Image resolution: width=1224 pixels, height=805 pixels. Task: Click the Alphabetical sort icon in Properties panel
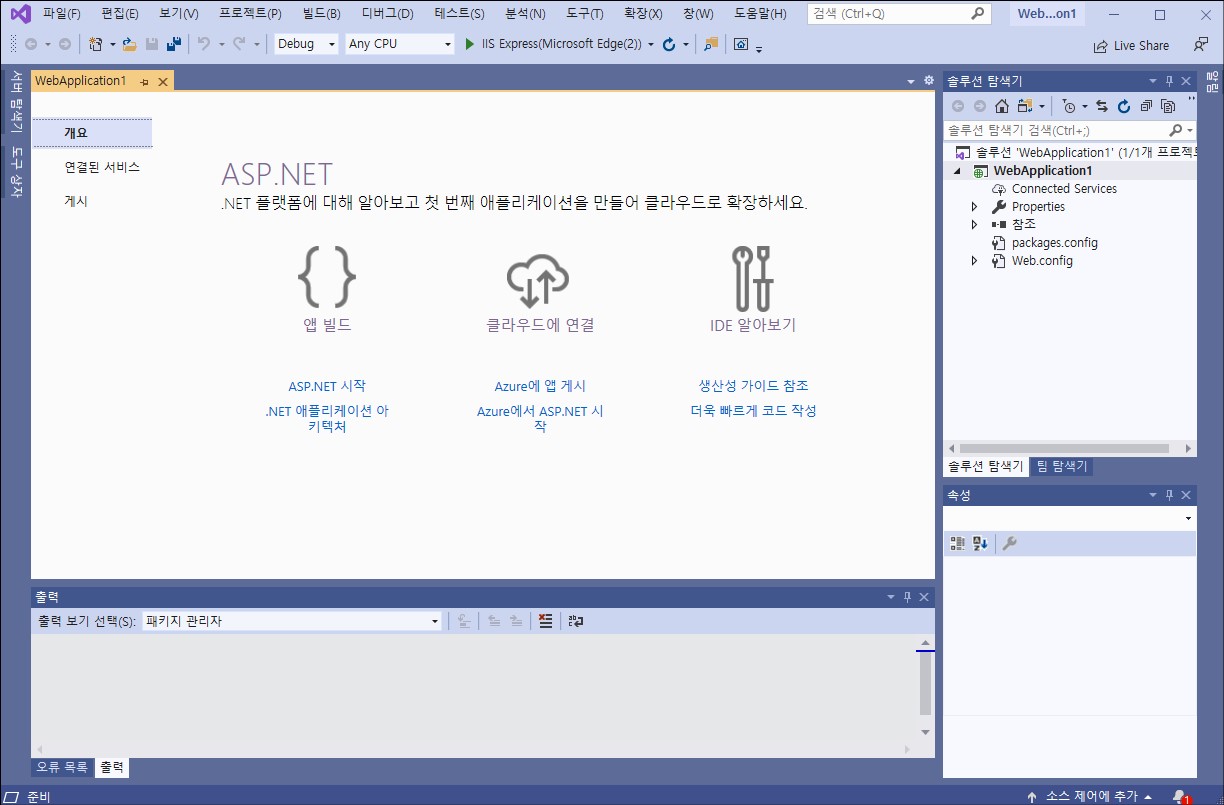(981, 543)
